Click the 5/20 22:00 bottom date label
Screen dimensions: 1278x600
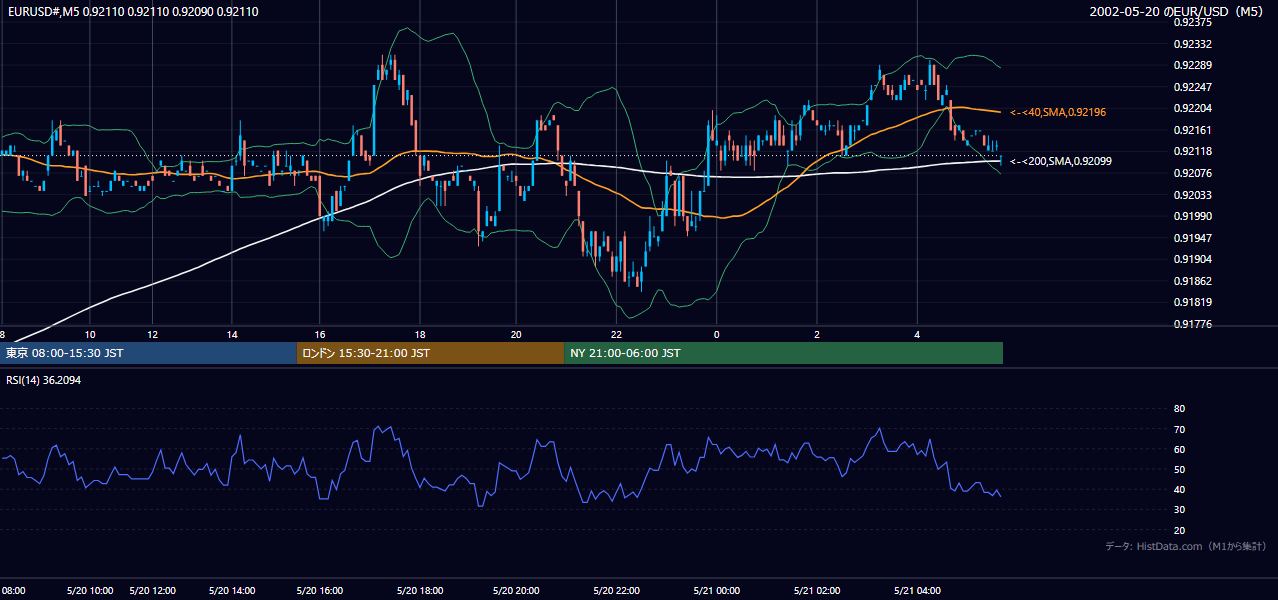[616, 590]
